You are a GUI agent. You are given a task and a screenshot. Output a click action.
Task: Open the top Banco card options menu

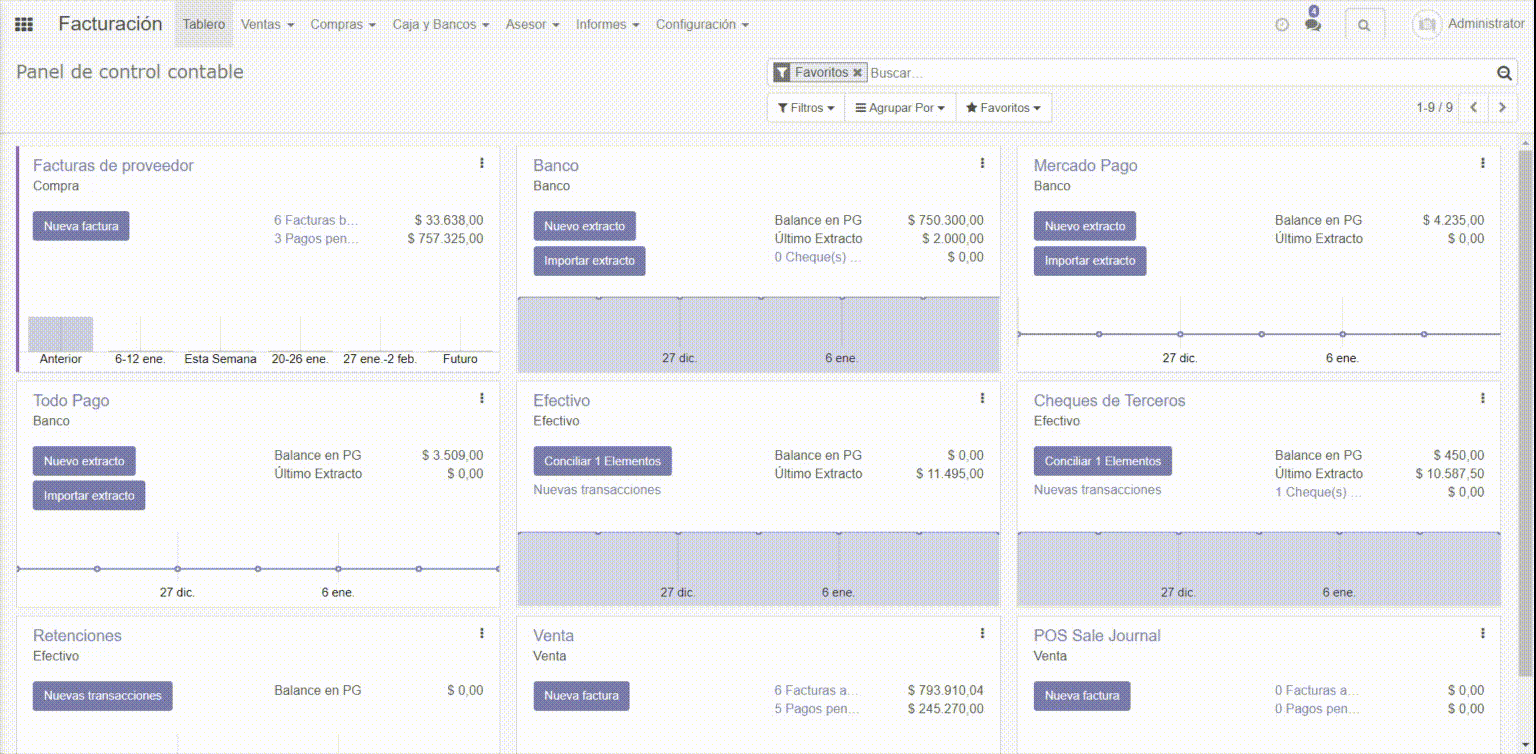pyautogui.click(x=982, y=163)
